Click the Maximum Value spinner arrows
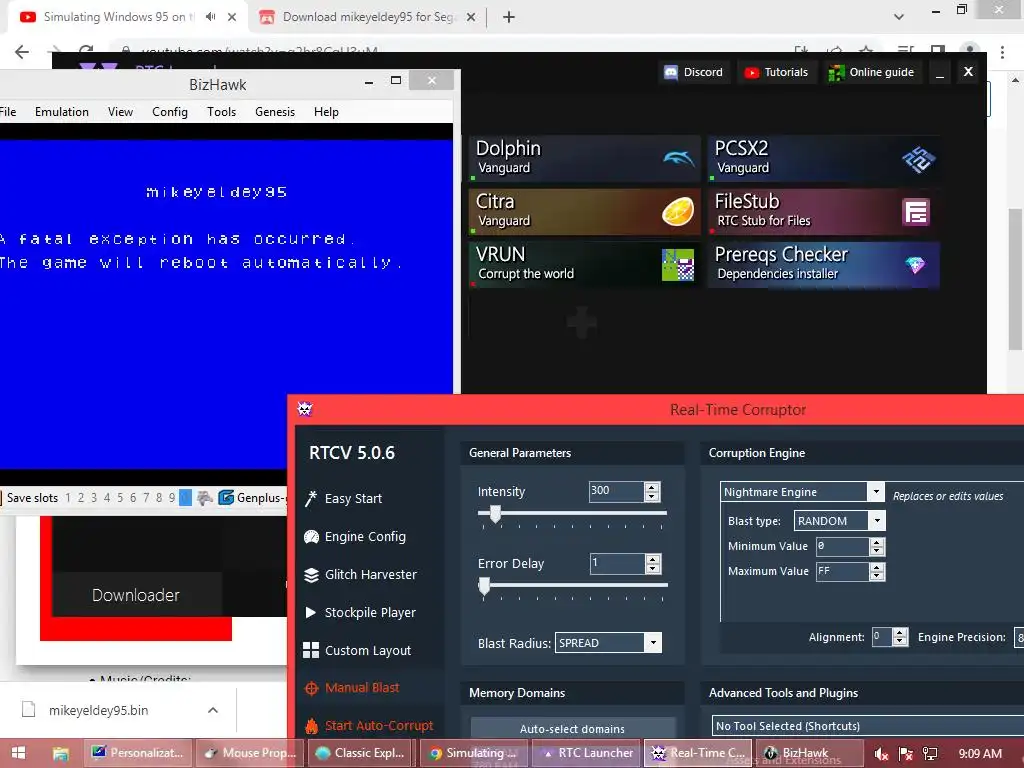1024x768 pixels. pos(877,571)
